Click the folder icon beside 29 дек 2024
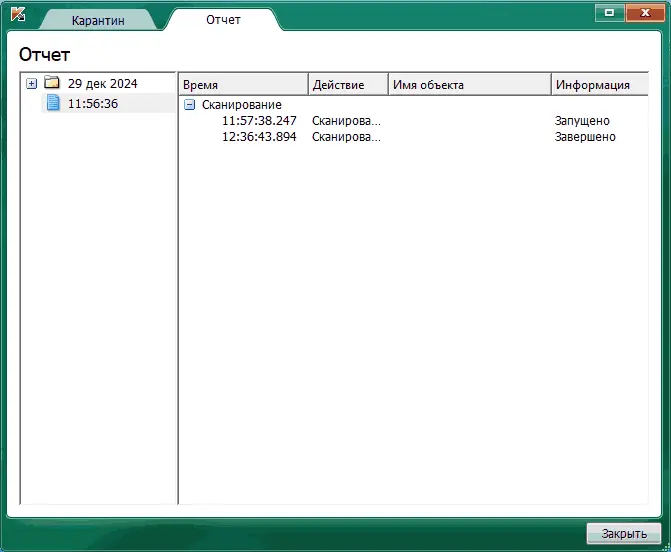This screenshot has width=671, height=552. coord(52,82)
